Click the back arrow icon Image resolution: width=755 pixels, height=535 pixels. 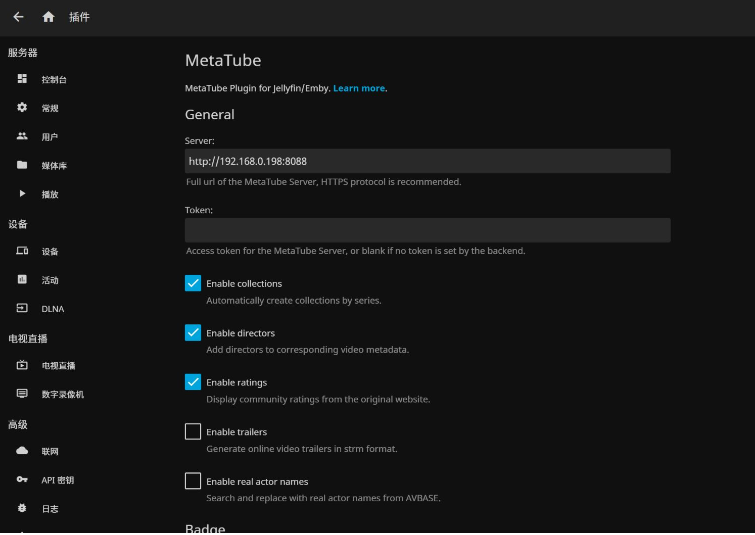tap(18, 17)
